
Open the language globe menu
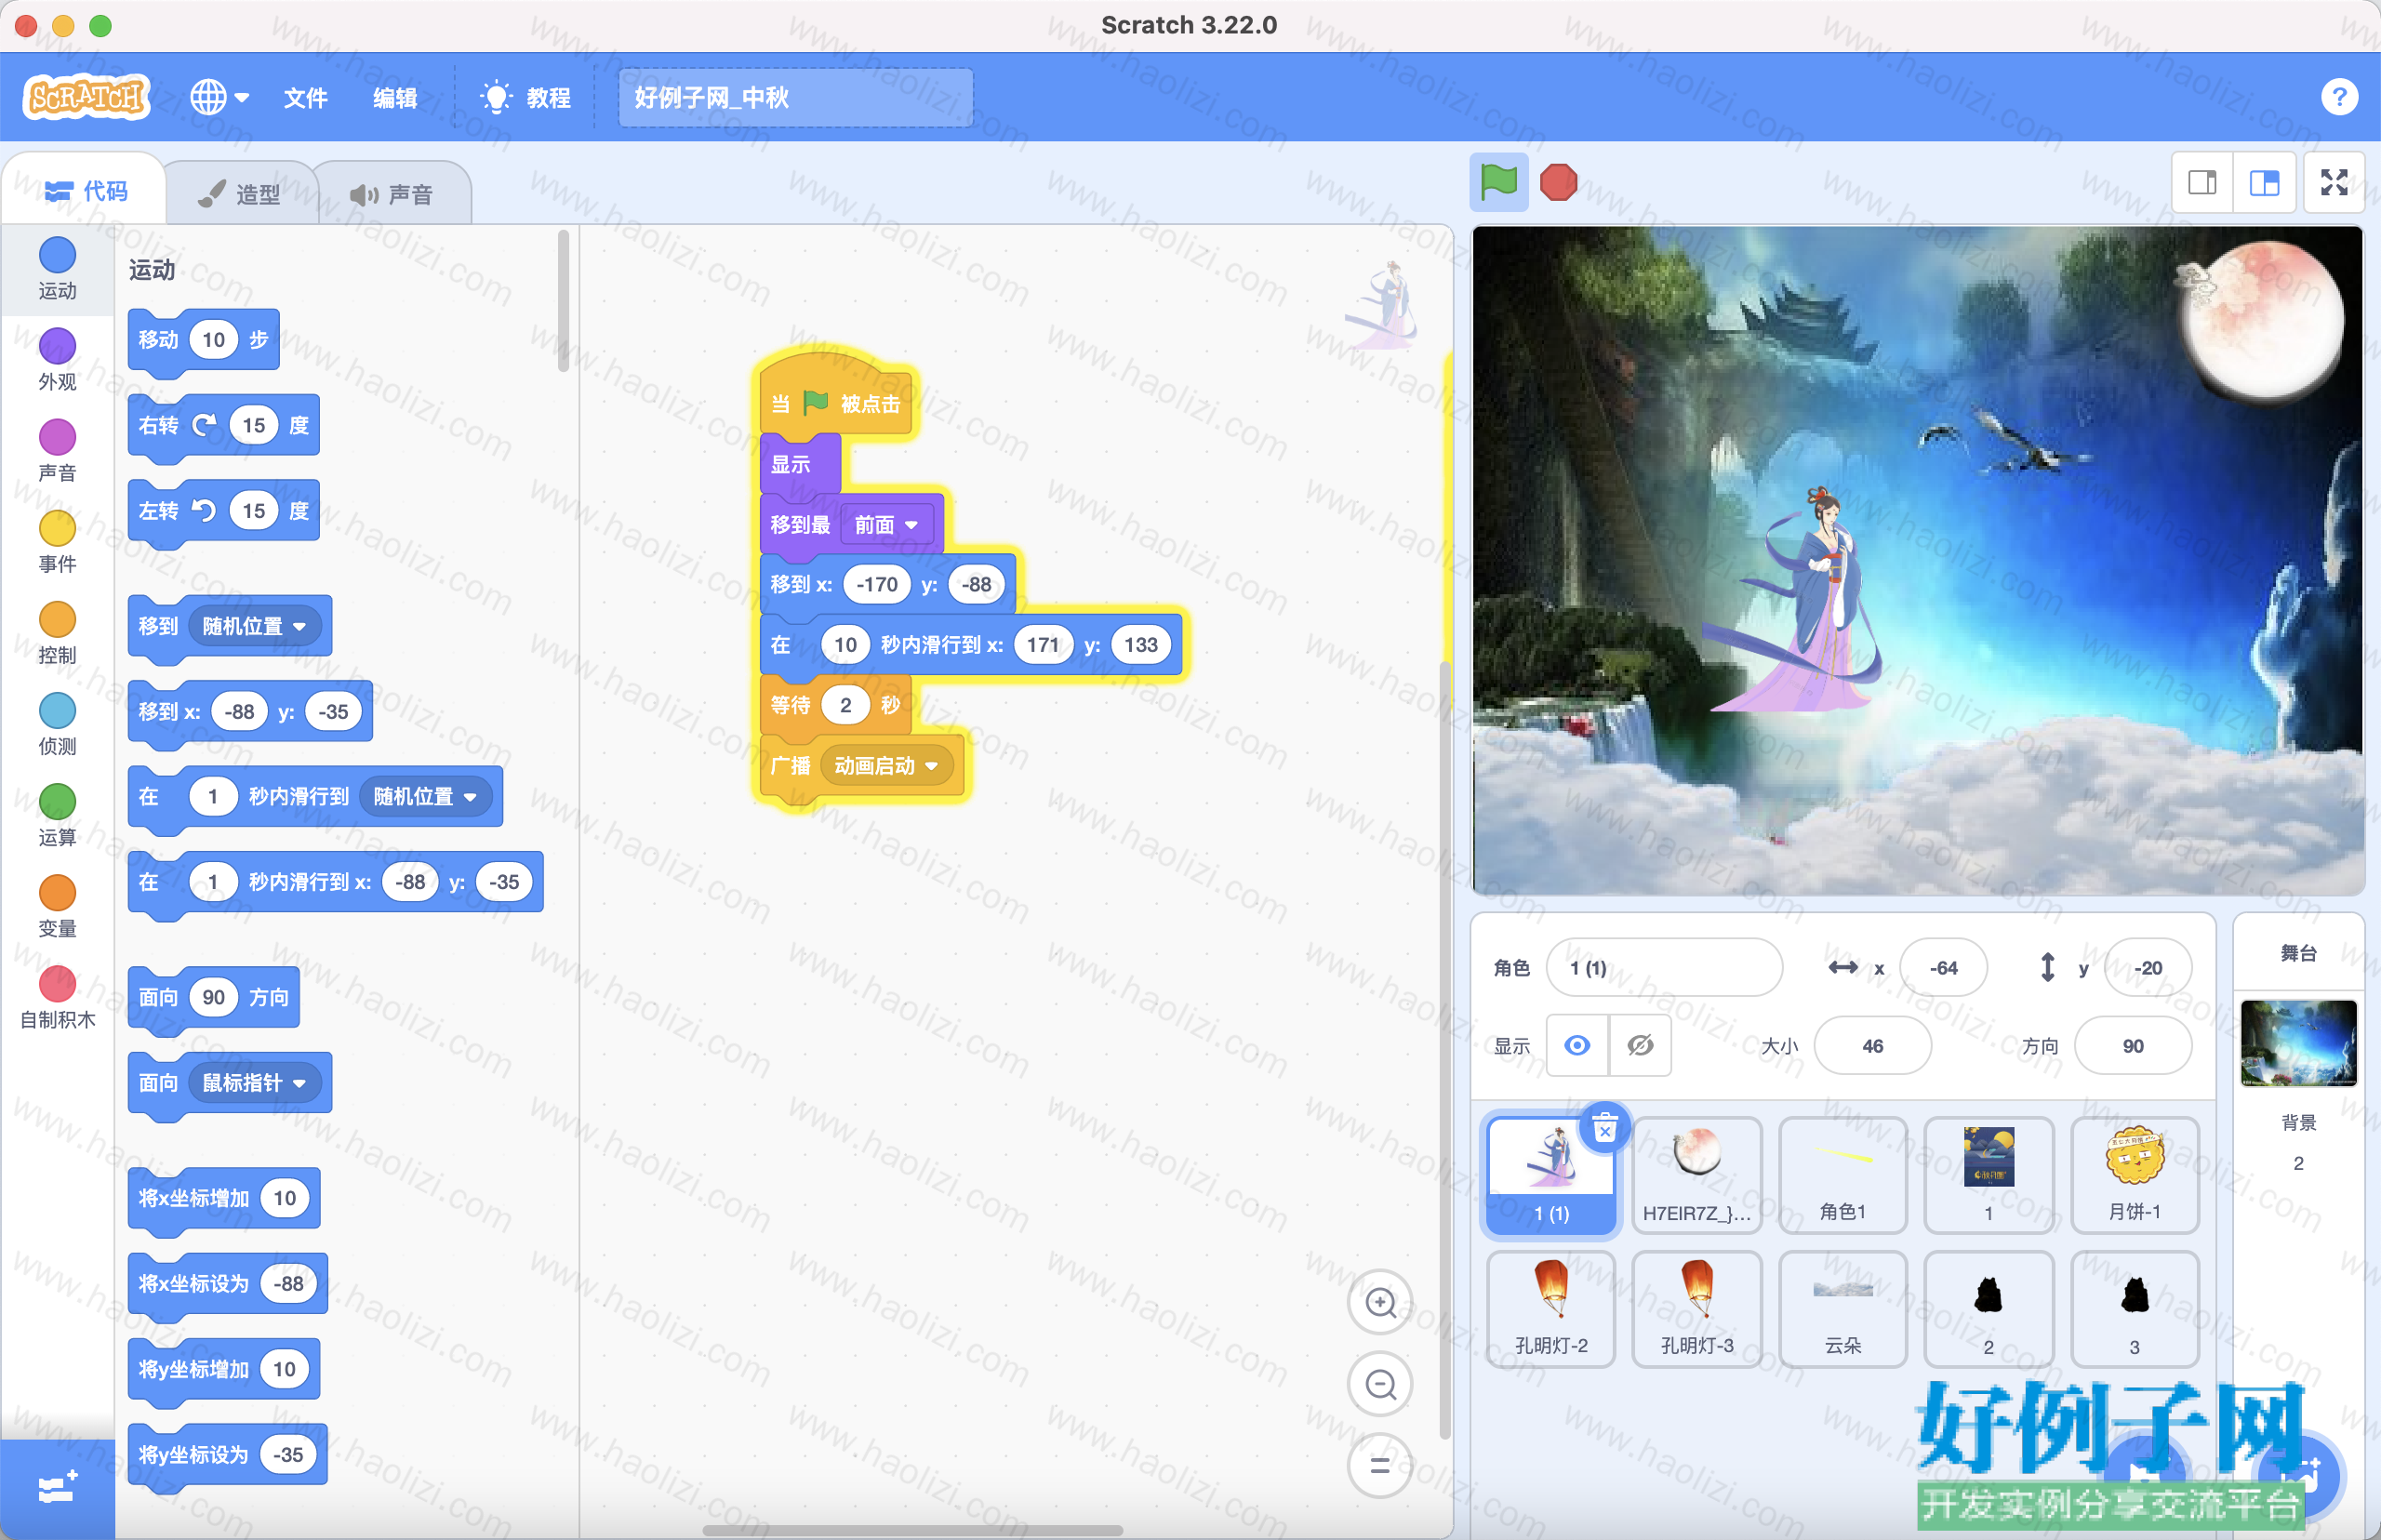[219, 98]
